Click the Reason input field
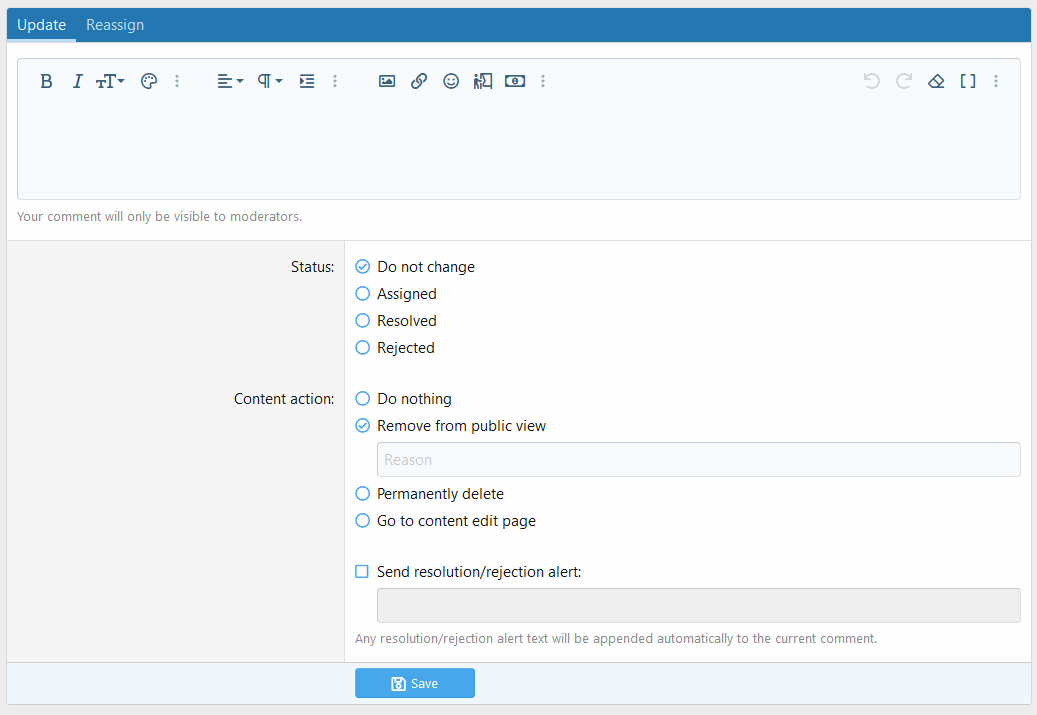The width and height of the screenshot is (1037, 715). [x=698, y=460]
